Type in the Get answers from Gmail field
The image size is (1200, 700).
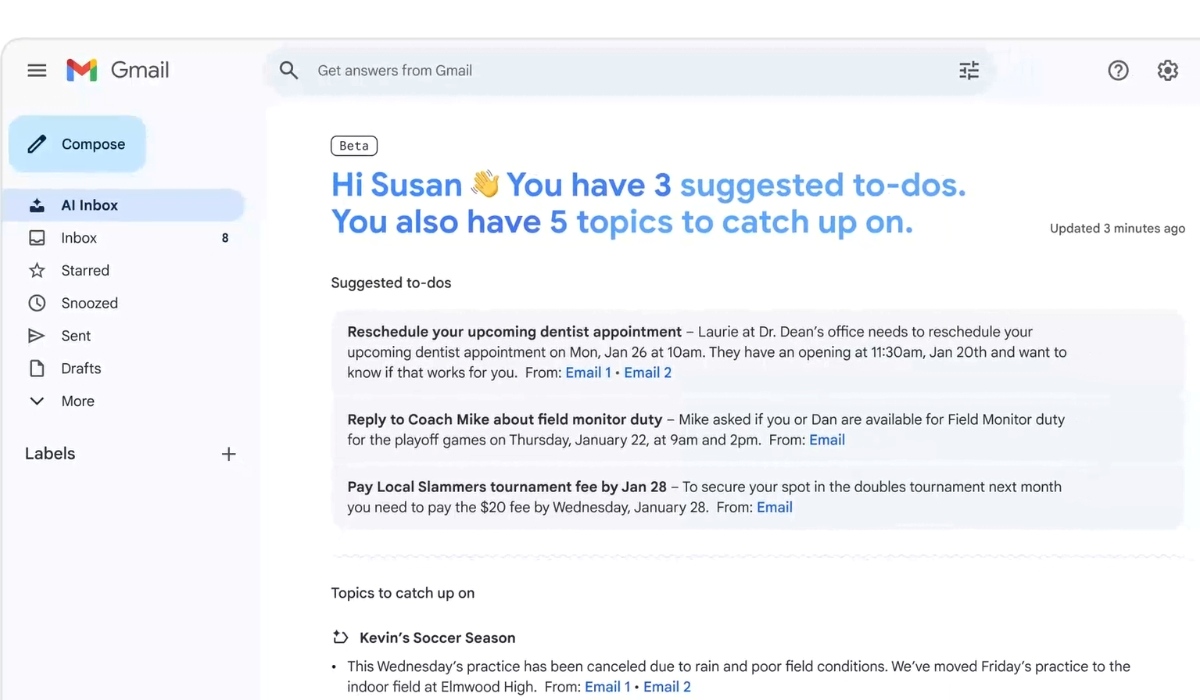click(620, 70)
